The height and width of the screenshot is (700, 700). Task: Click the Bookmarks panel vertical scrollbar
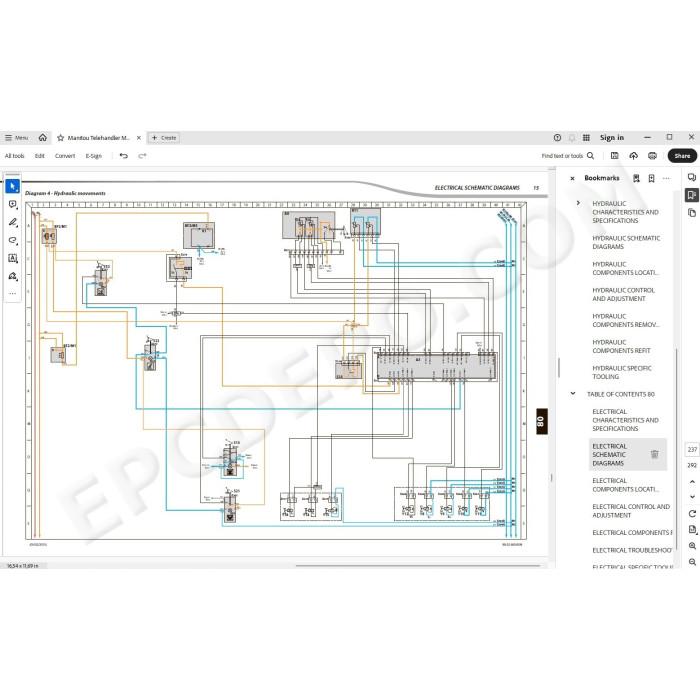tap(676, 449)
